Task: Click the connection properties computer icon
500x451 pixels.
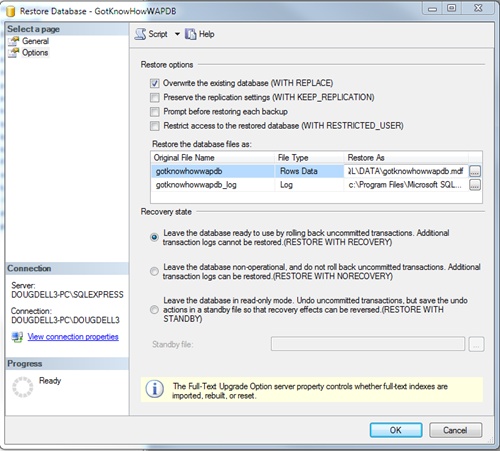Action: pyautogui.click(x=17, y=337)
